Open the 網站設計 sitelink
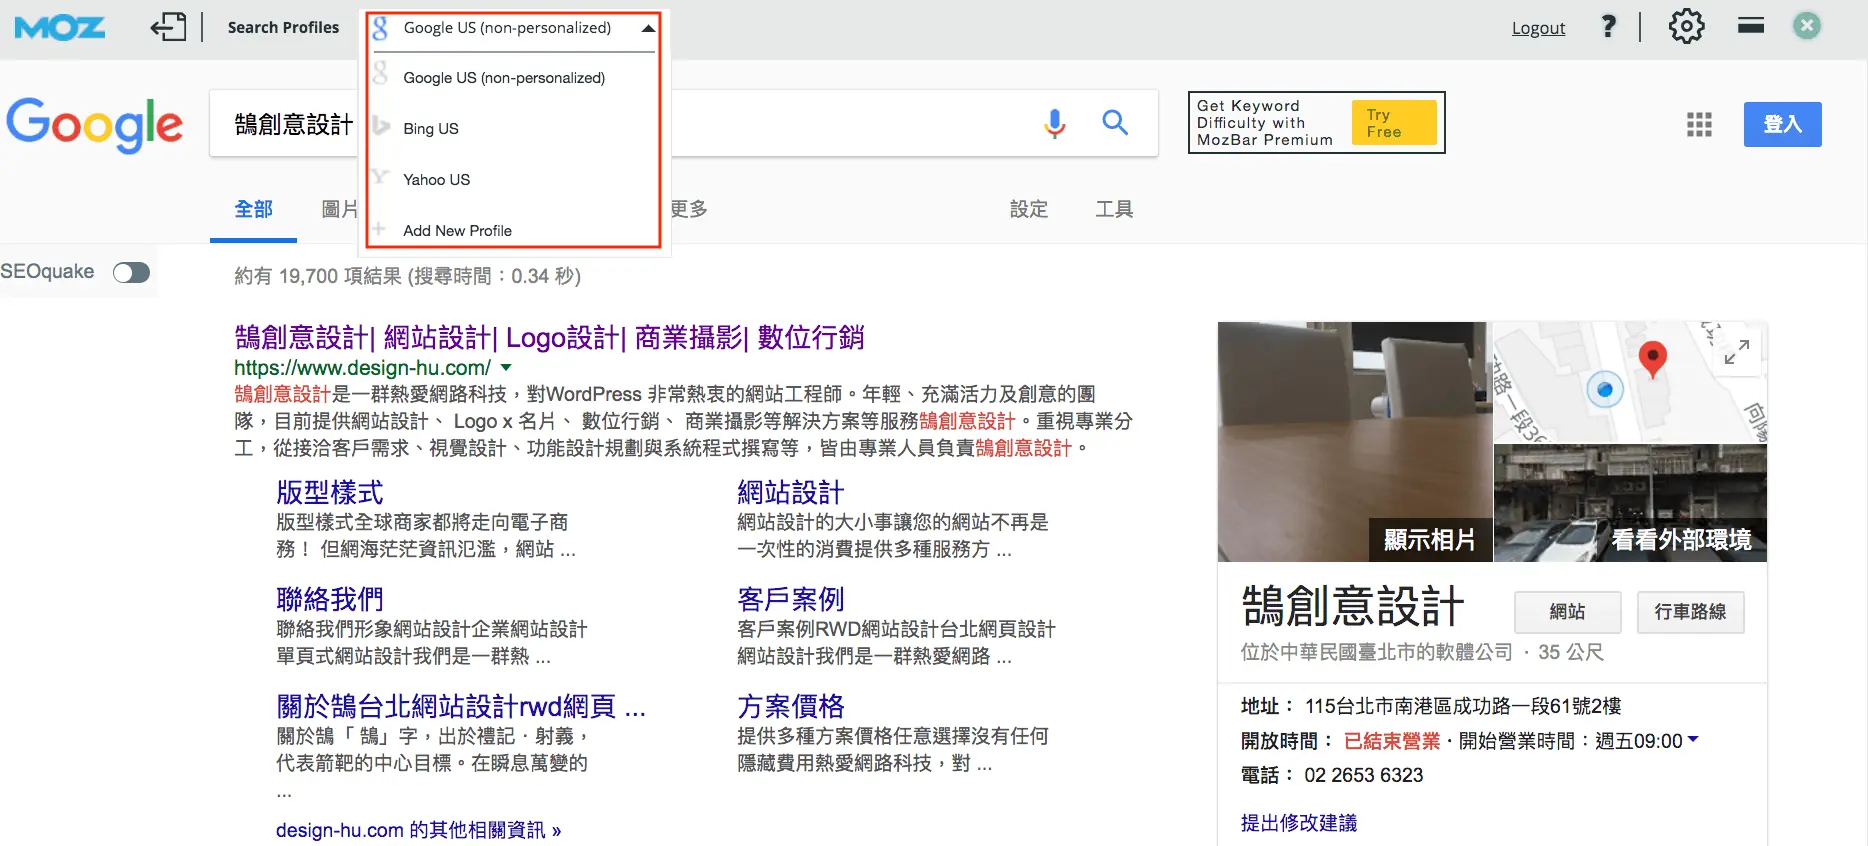The height and width of the screenshot is (846, 1868). click(x=790, y=492)
